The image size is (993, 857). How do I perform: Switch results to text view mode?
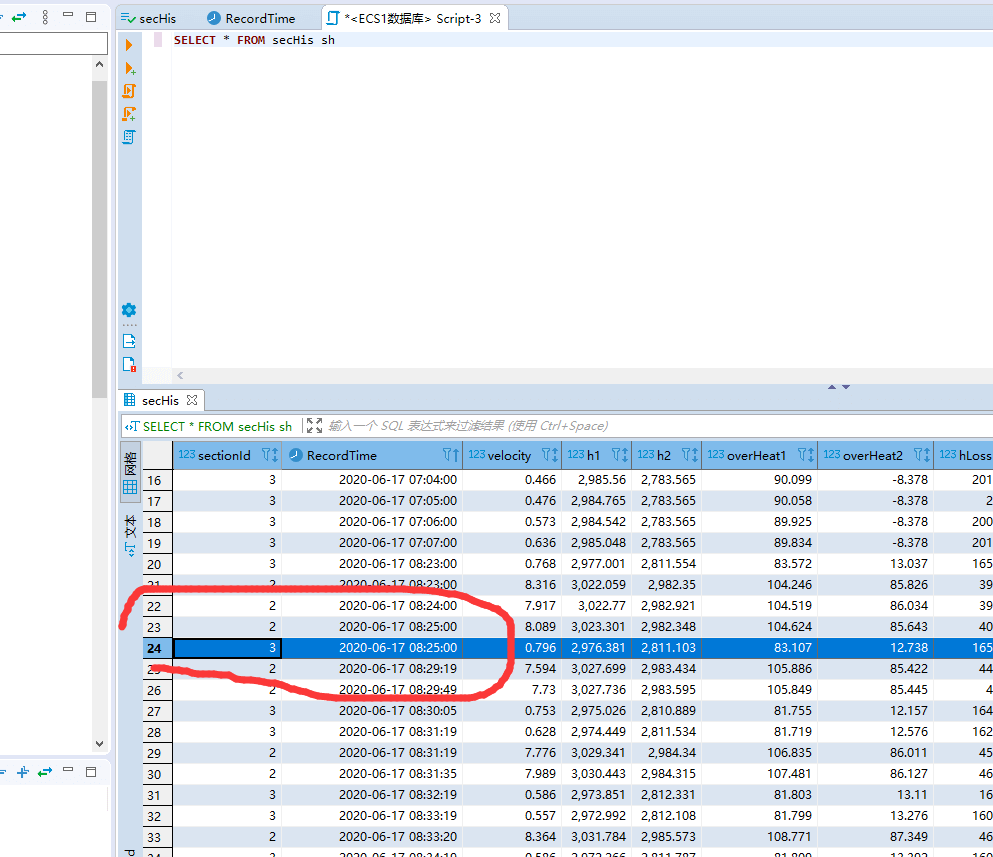[x=130, y=537]
